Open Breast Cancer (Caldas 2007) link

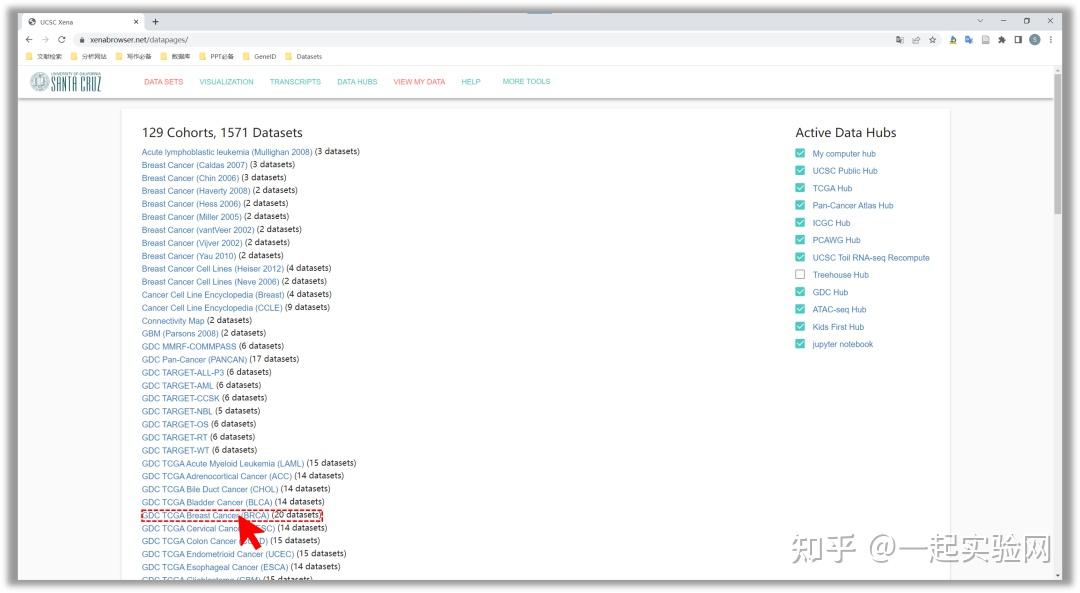194,165
